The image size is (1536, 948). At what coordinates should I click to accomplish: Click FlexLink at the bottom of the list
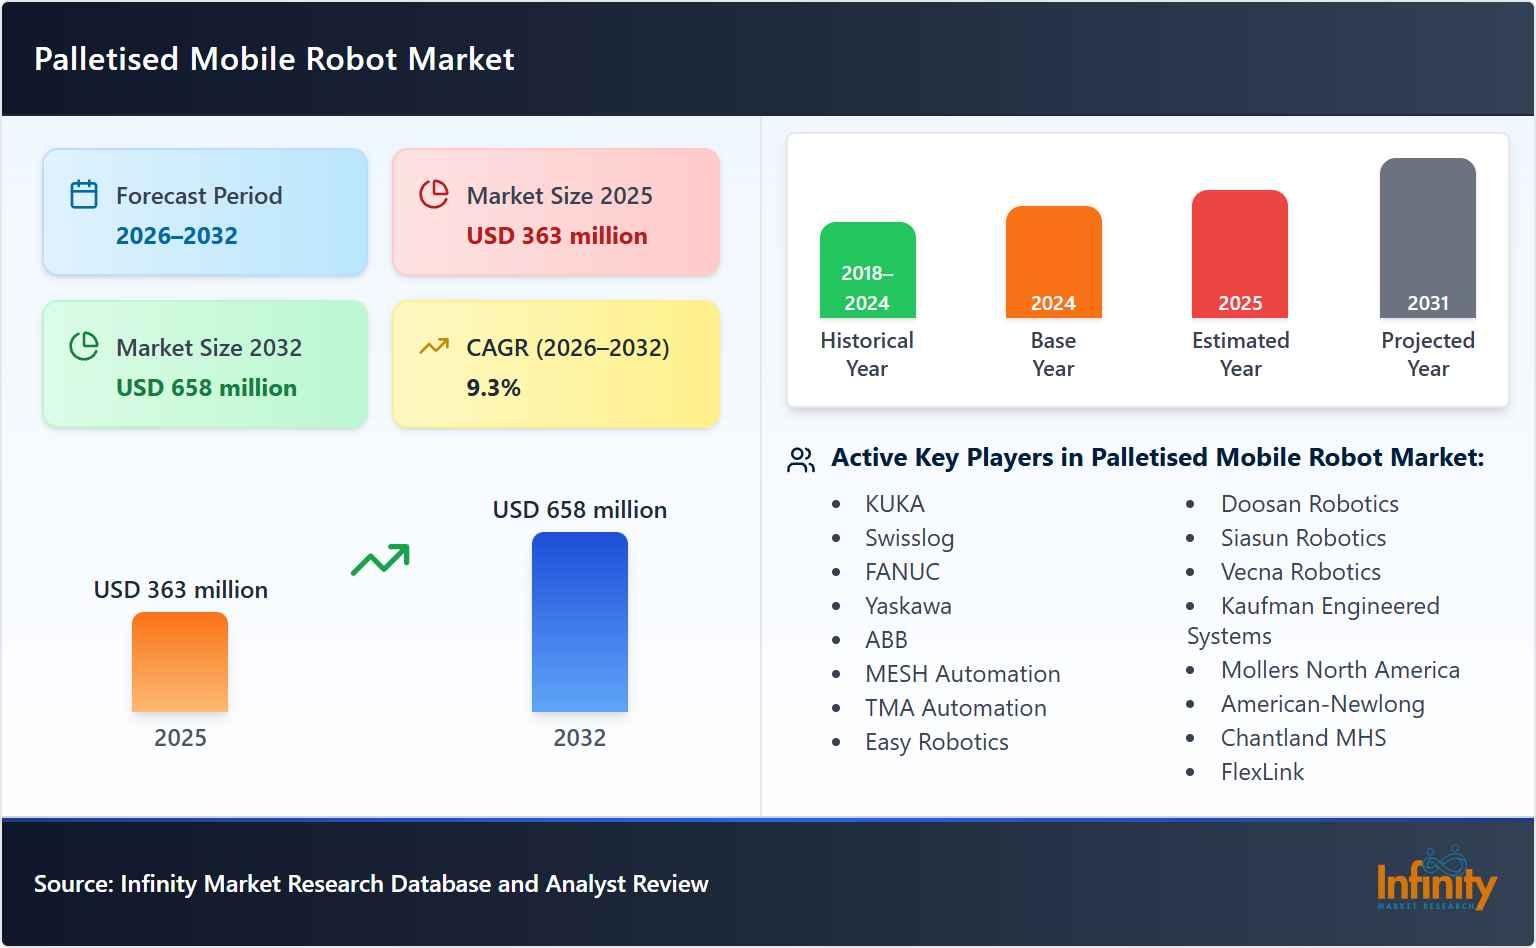pos(1262,772)
